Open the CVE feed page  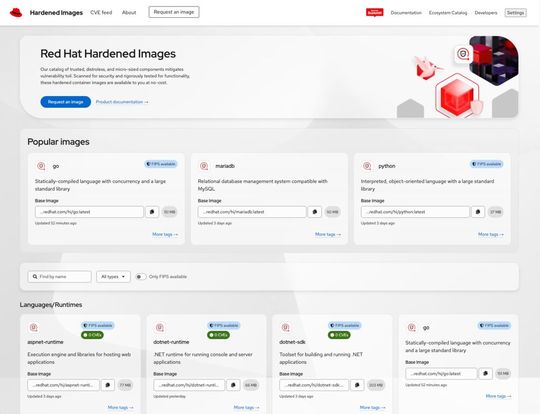101,12
